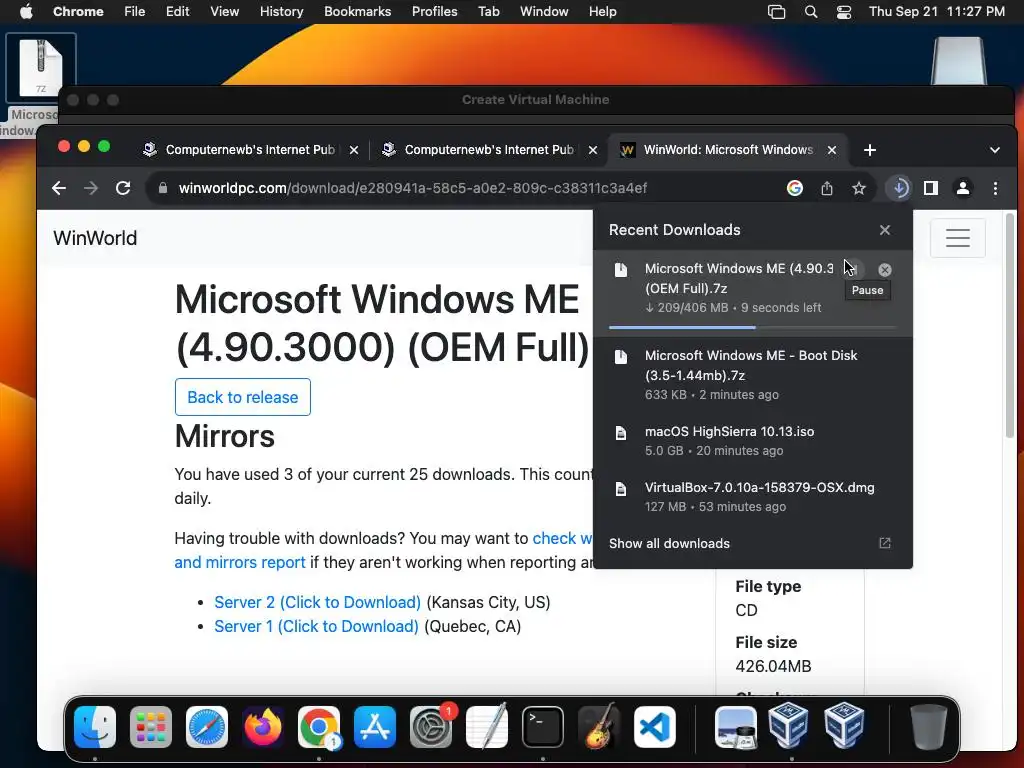Click the browser forward arrow
Screen dimensions: 1024x768
pos(91,188)
